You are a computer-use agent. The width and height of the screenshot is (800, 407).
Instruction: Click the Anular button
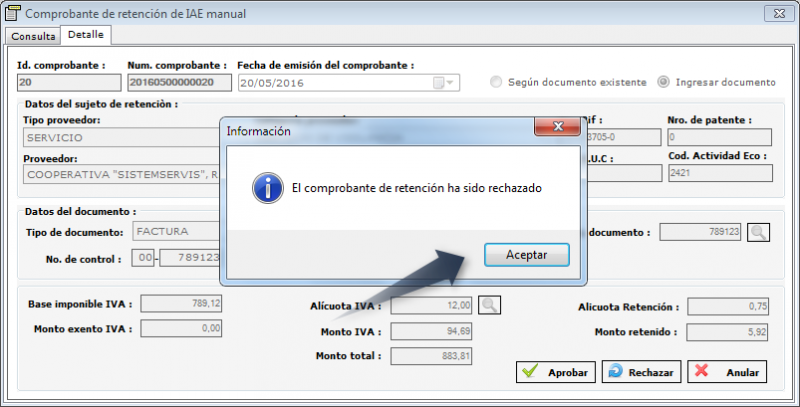pos(727,372)
